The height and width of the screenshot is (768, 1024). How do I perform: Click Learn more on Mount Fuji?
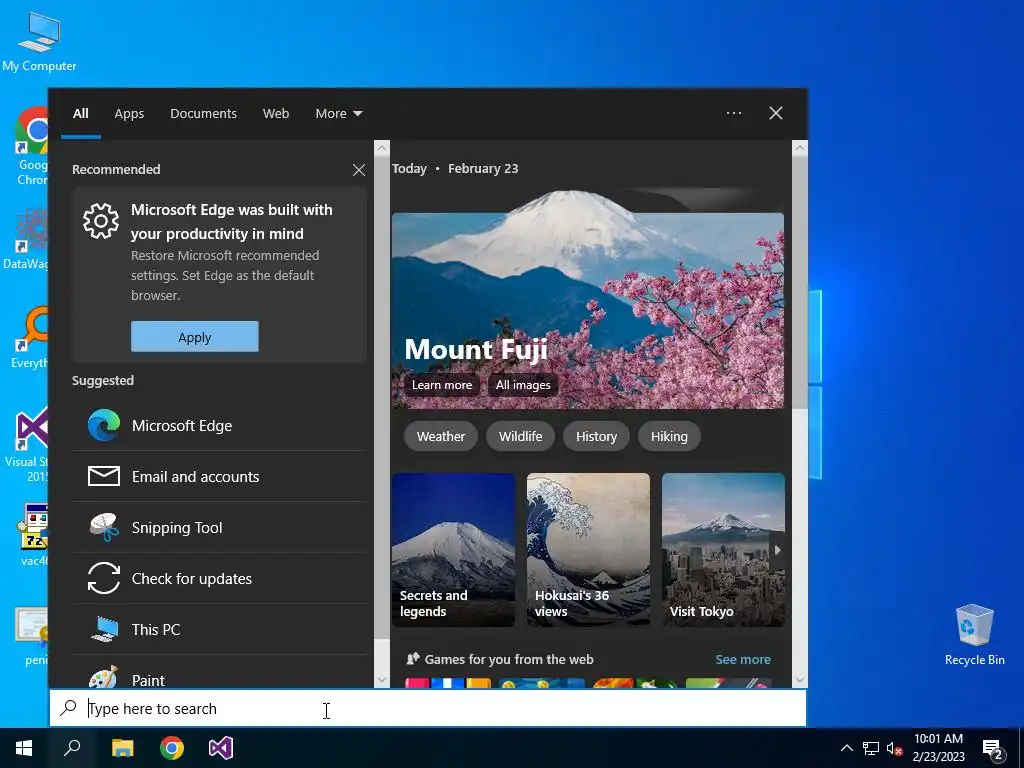[441, 385]
